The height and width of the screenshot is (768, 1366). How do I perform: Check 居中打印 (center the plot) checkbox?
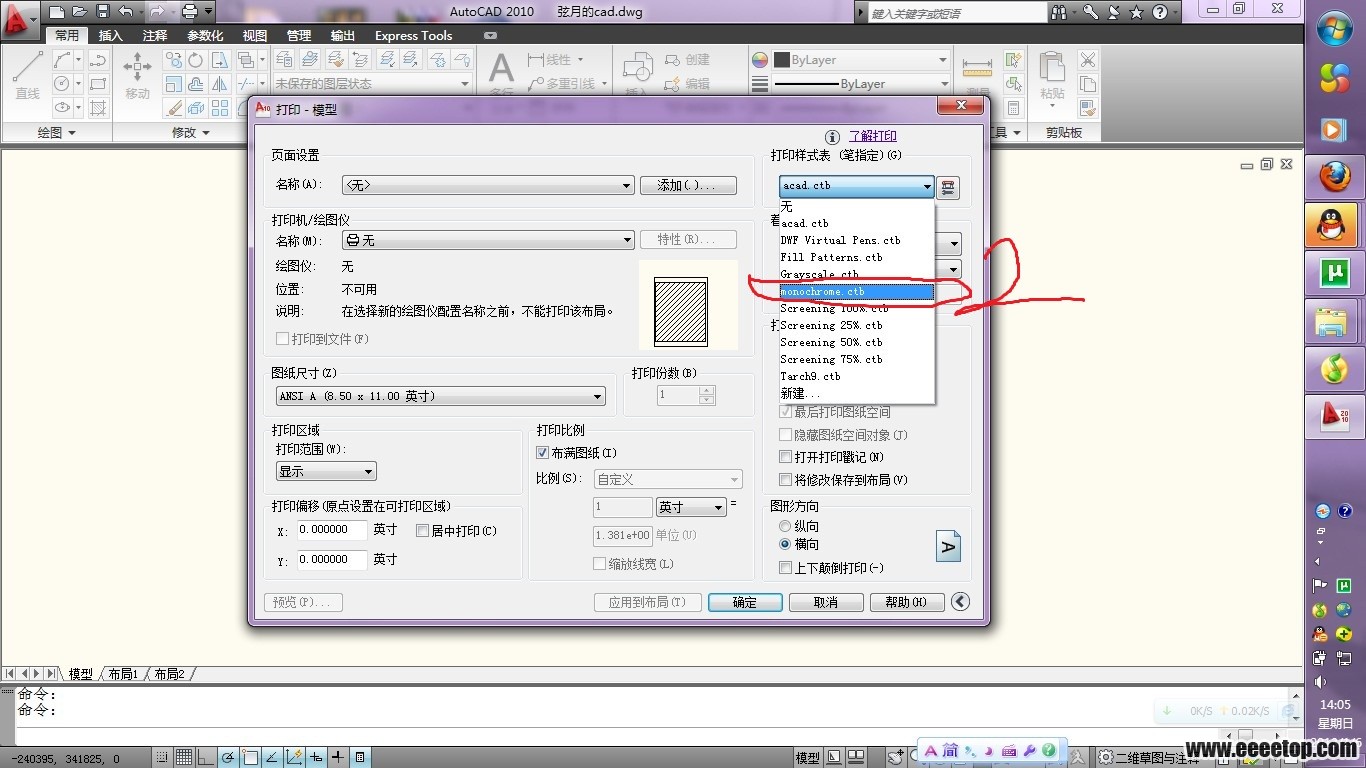[422, 531]
